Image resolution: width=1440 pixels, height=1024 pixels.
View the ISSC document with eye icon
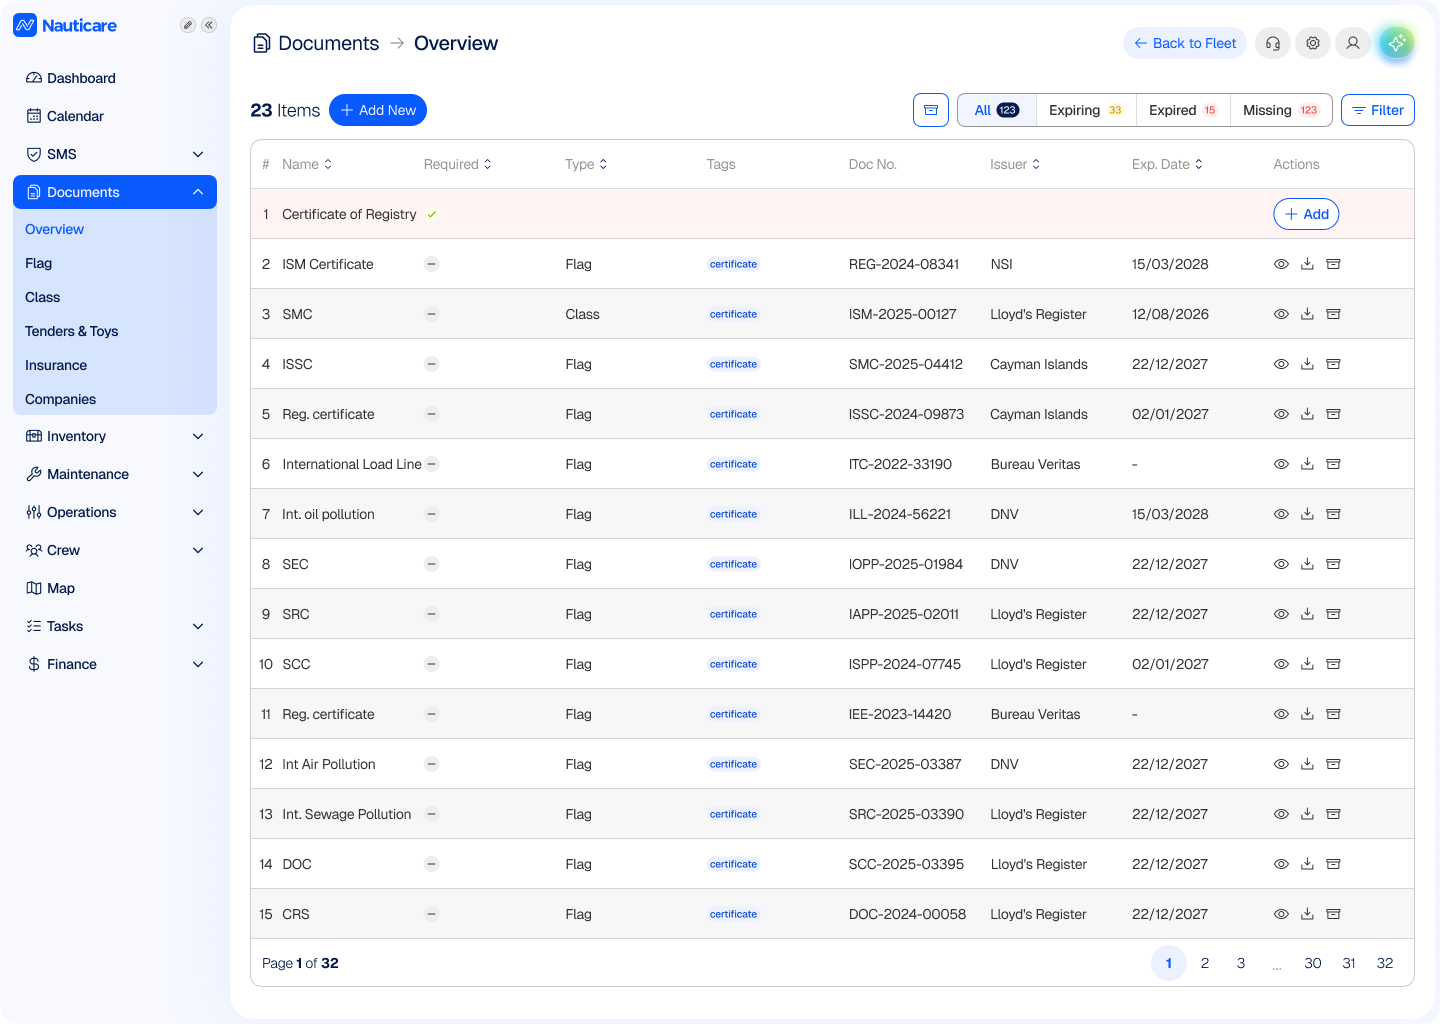(x=1281, y=364)
